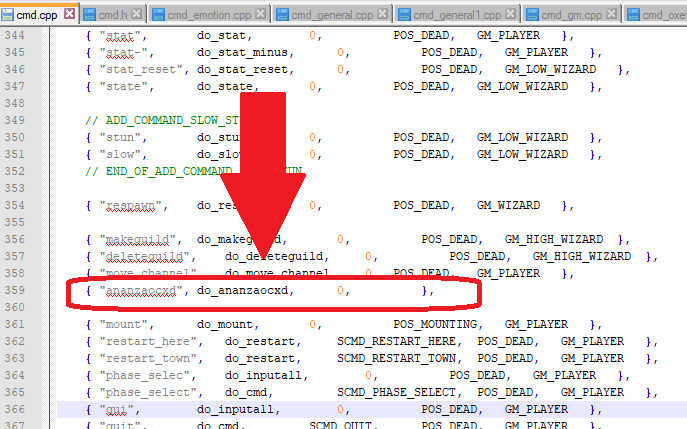The height and width of the screenshot is (429, 687).
Task: Close the cmd_gm.cpp tab
Action: [x=611, y=14]
